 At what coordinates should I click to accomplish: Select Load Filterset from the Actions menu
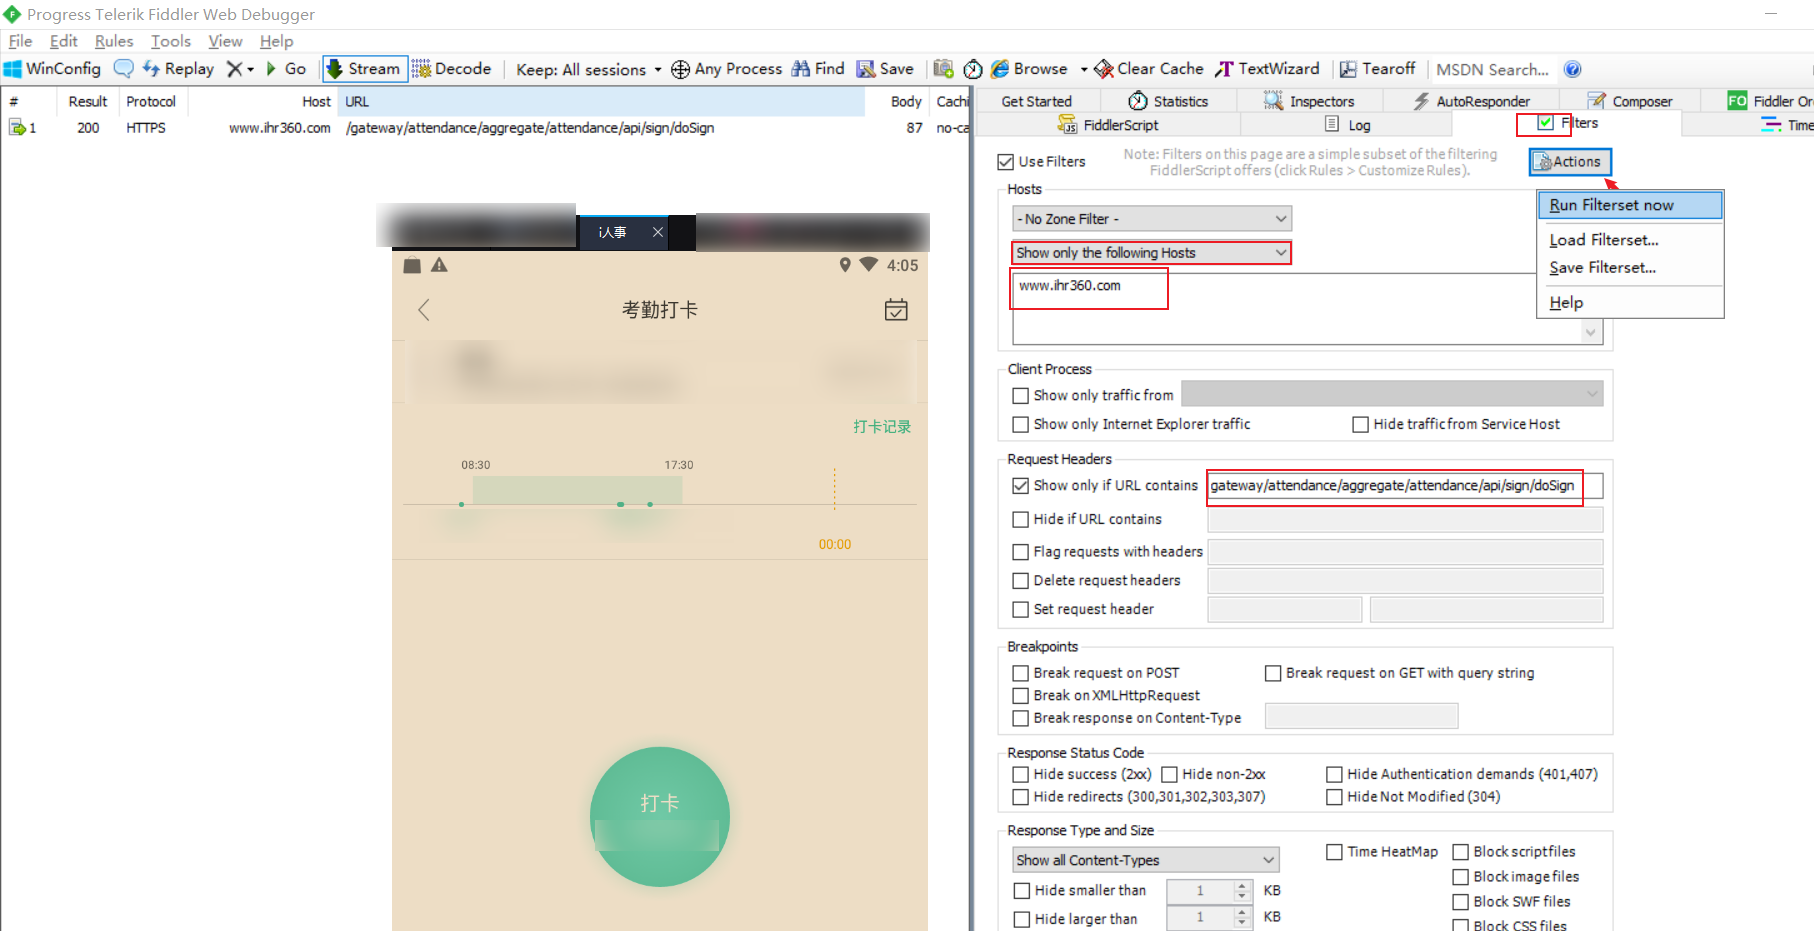click(x=1603, y=240)
